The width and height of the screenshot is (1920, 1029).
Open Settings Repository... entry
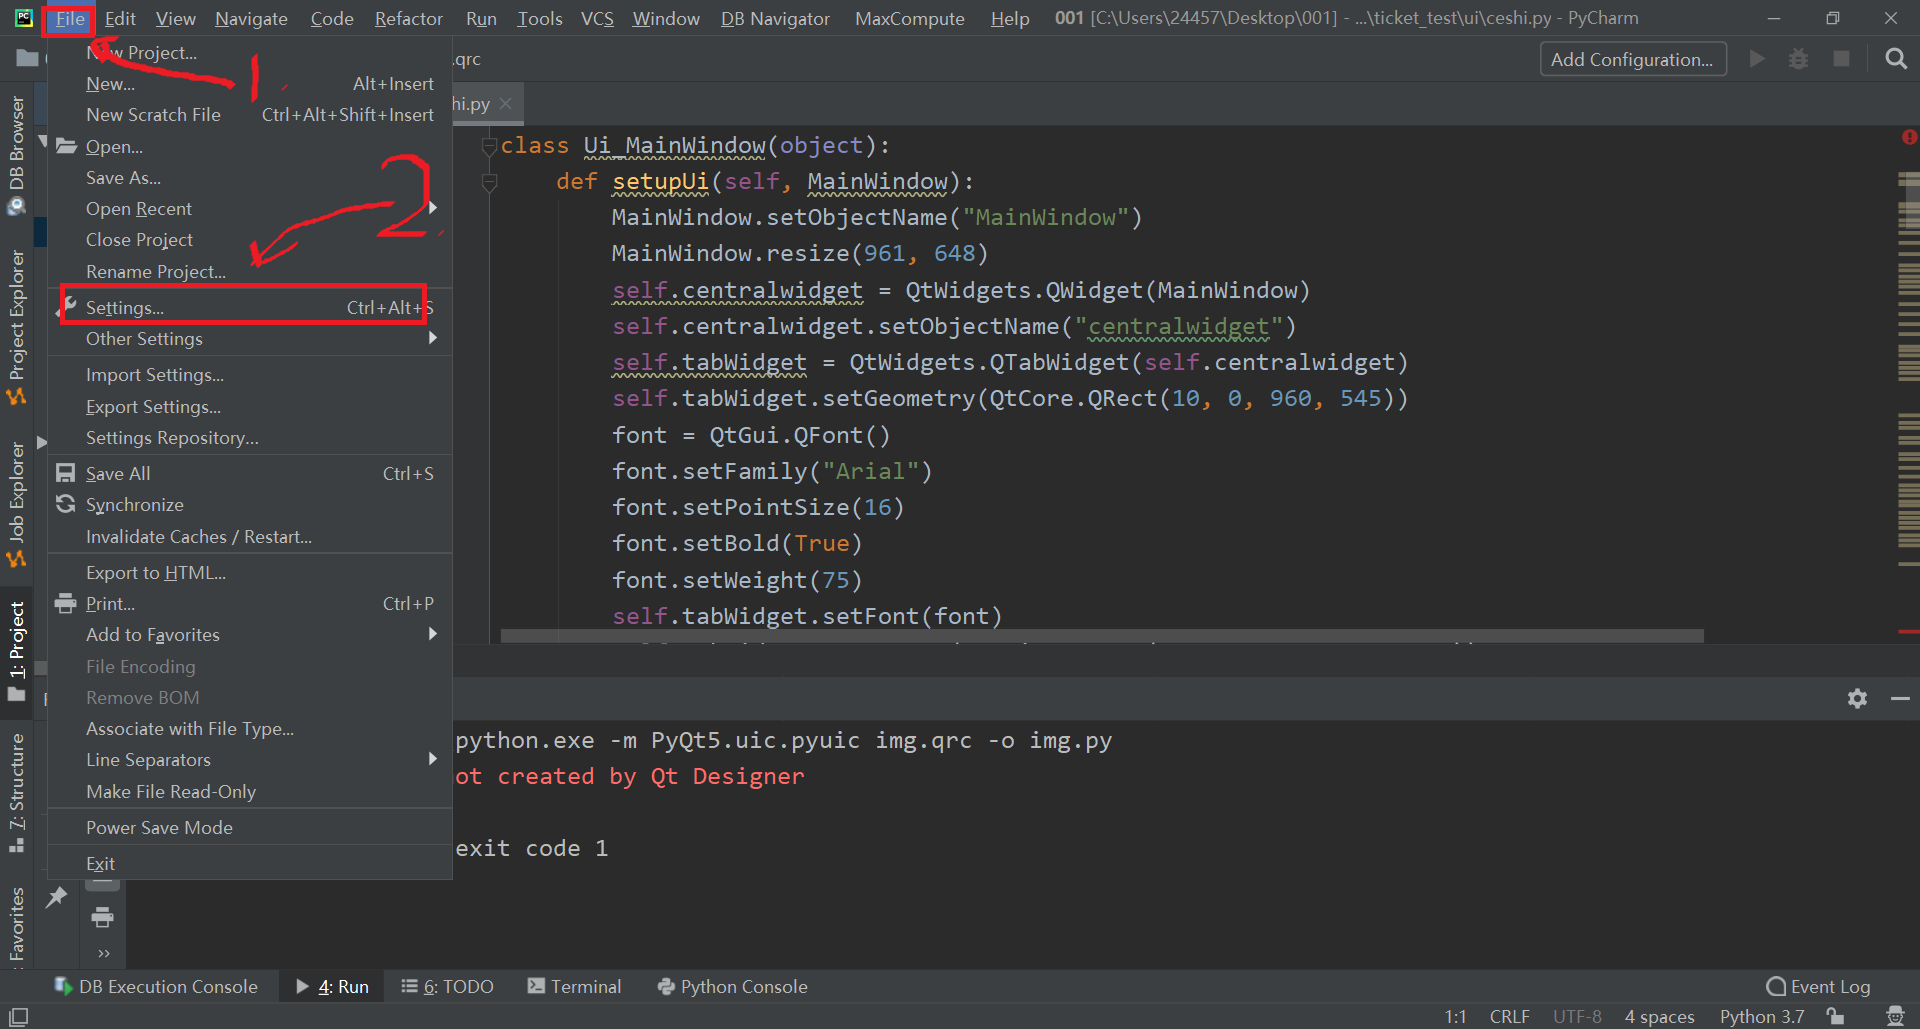point(250,438)
